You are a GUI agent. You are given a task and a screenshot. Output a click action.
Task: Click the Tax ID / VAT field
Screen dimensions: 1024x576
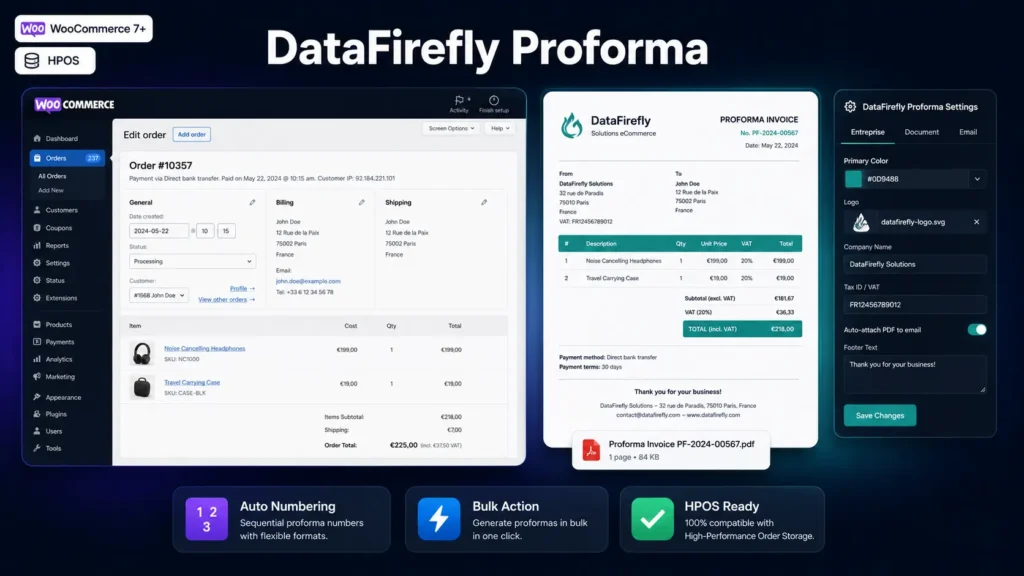pos(914,305)
